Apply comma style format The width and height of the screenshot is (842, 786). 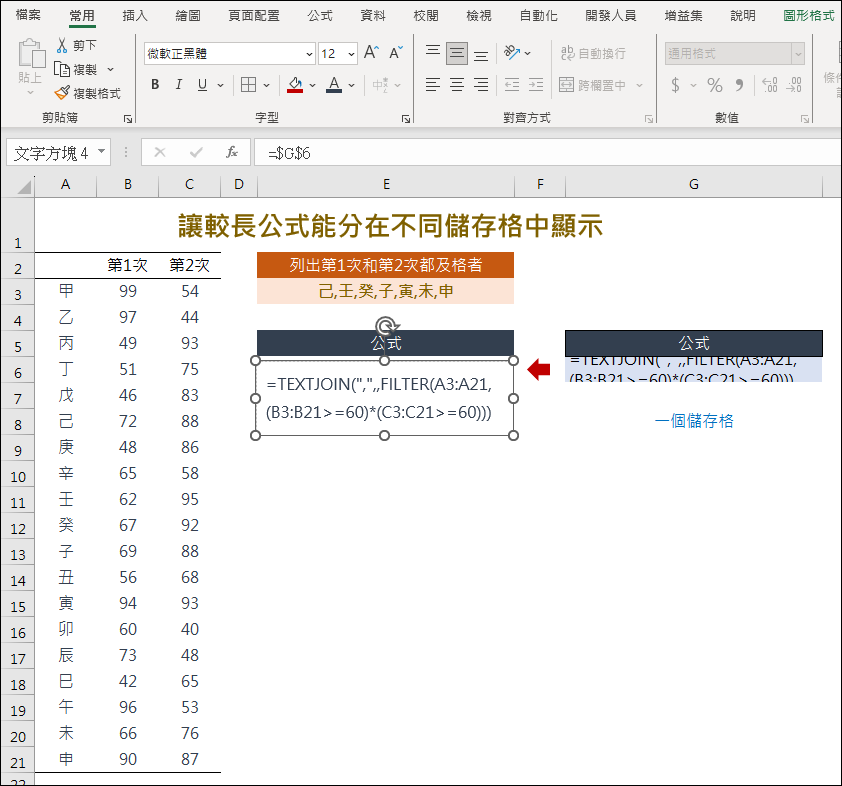[x=739, y=85]
